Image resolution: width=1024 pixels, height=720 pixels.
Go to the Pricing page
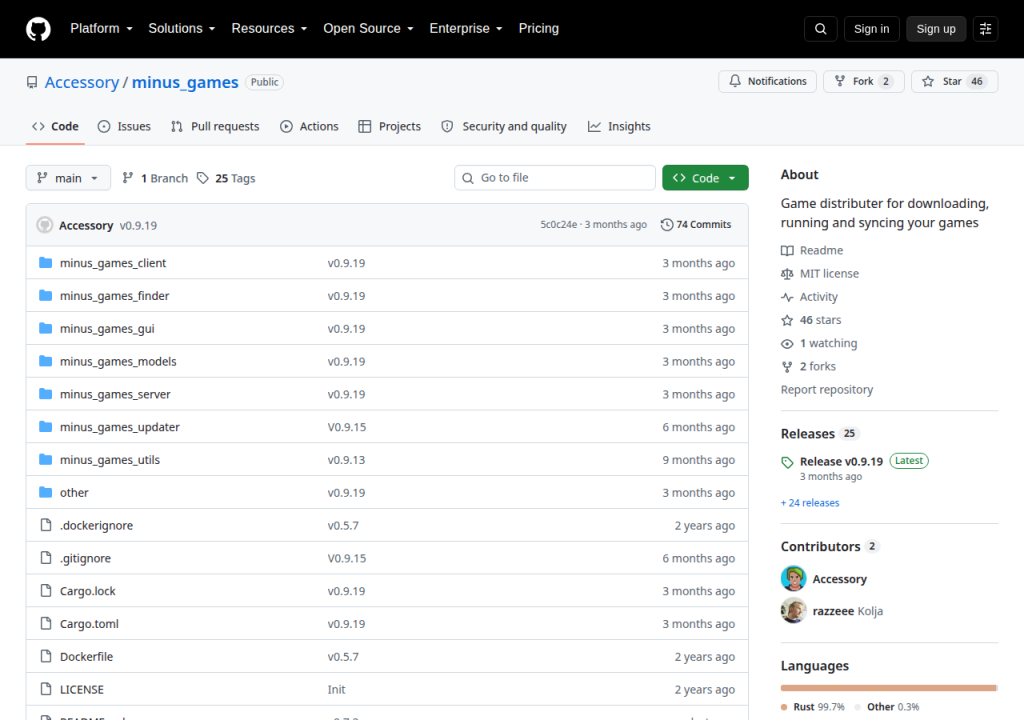(539, 29)
